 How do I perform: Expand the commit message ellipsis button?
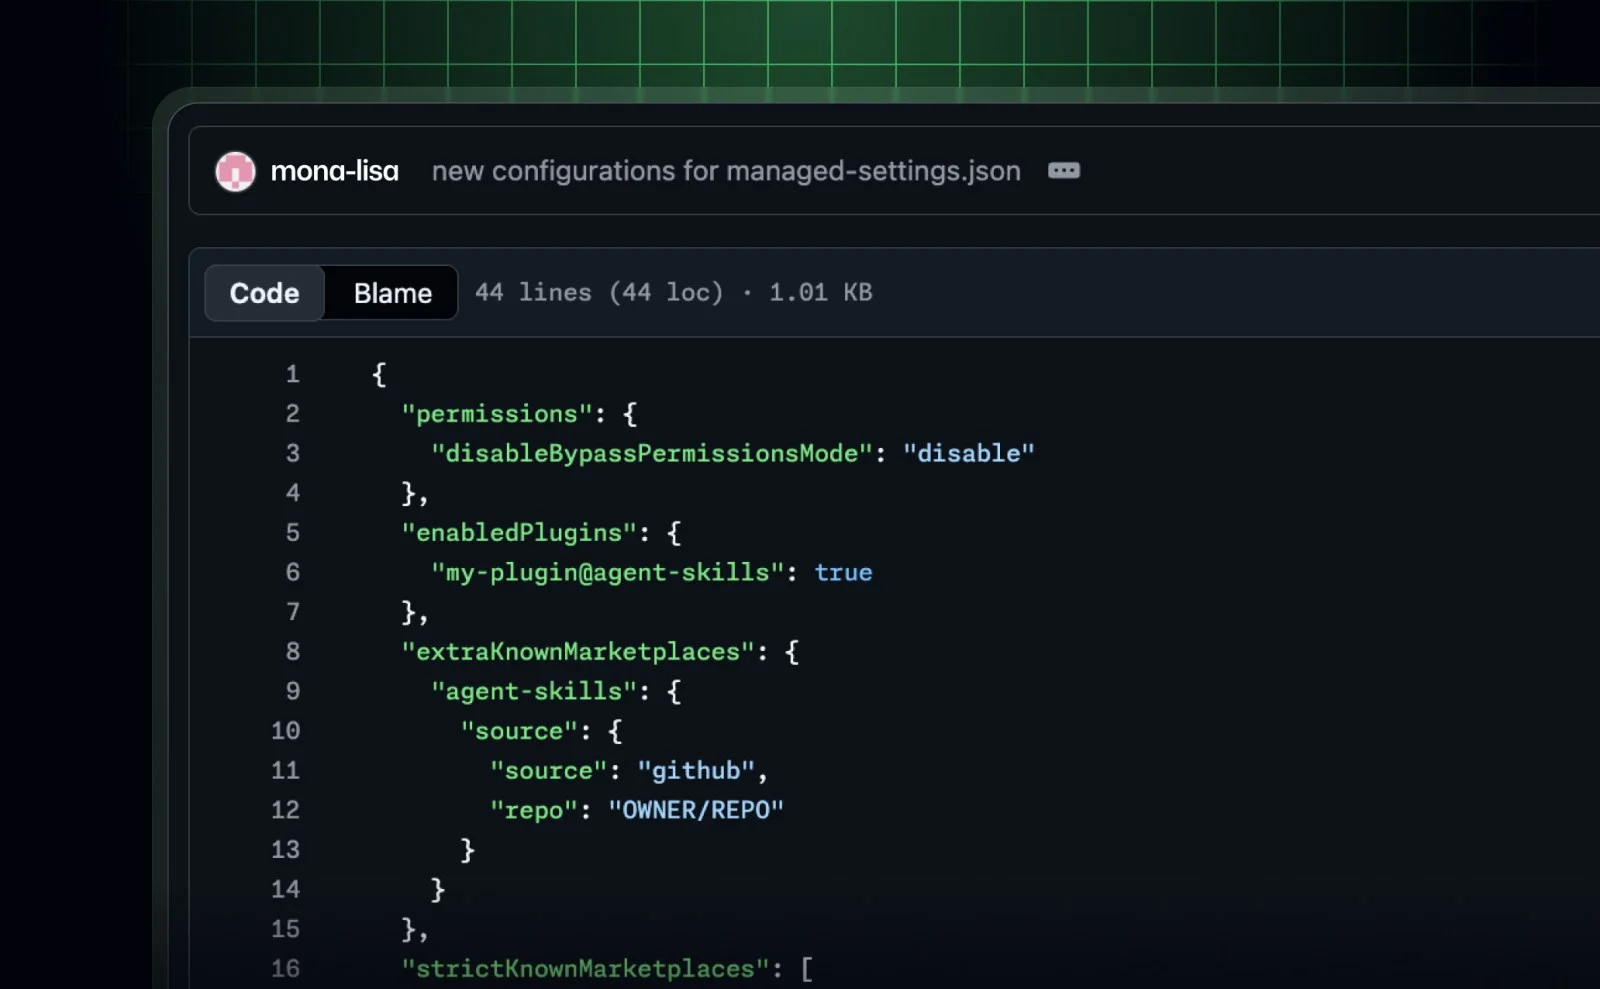click(1064, 171)
